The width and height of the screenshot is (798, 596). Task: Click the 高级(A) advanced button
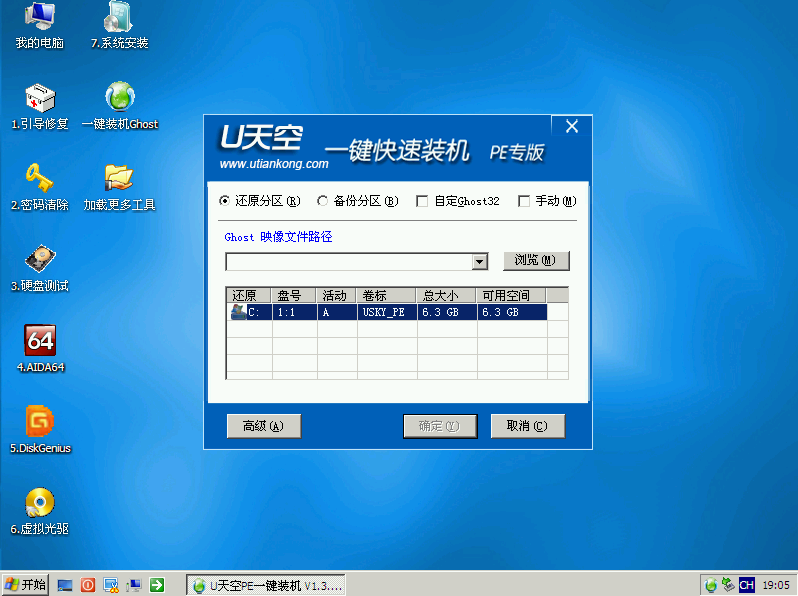pyautogui.click(x=264, y=426)
